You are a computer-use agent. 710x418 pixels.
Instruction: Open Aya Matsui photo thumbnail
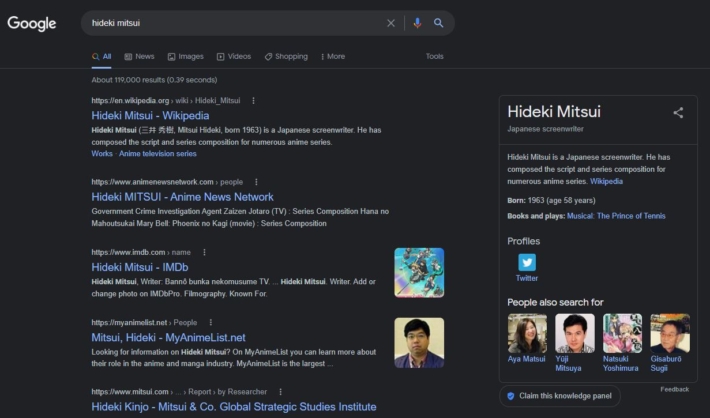(x=527, y=333)
